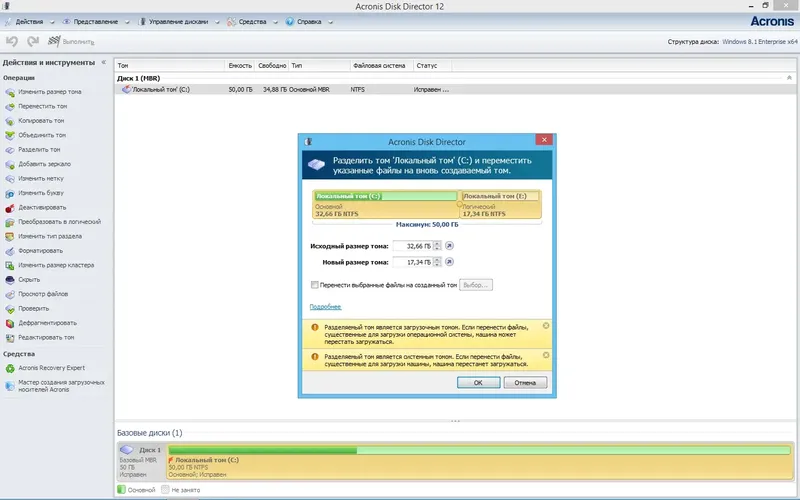Screen dimensions: 800x500
Task: Adjust Новый размер тома spinner arrows
Action: pyautogui.click(x=437, y=262)
